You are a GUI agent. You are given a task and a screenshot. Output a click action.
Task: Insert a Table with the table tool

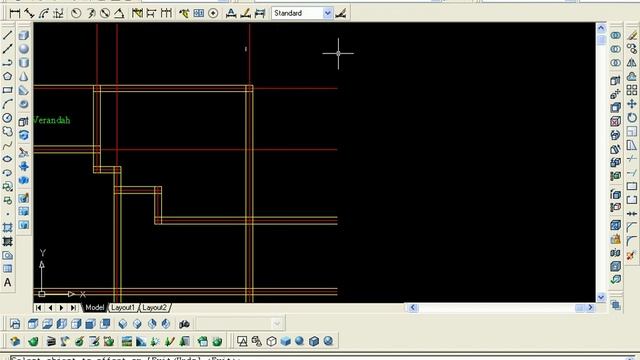tap(7, 269)
